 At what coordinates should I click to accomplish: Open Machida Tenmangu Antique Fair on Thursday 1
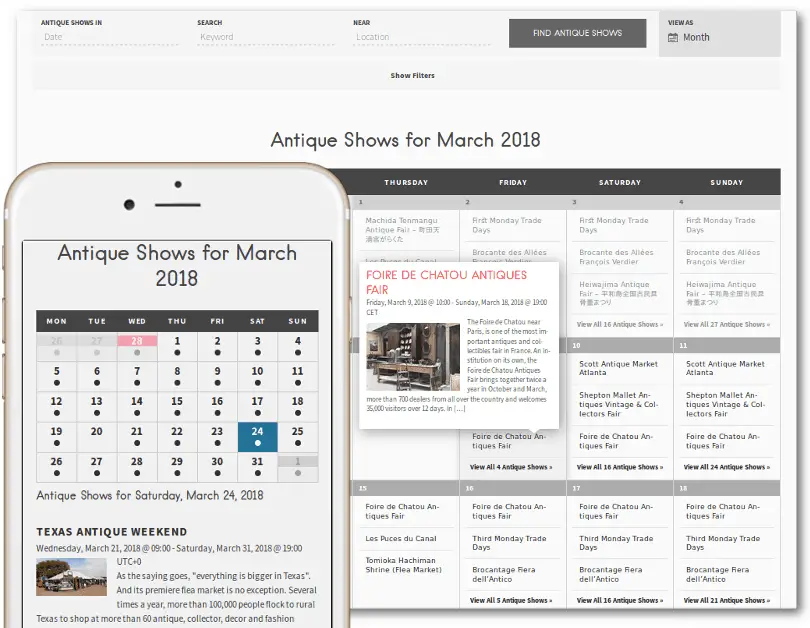tap(402, 230)
